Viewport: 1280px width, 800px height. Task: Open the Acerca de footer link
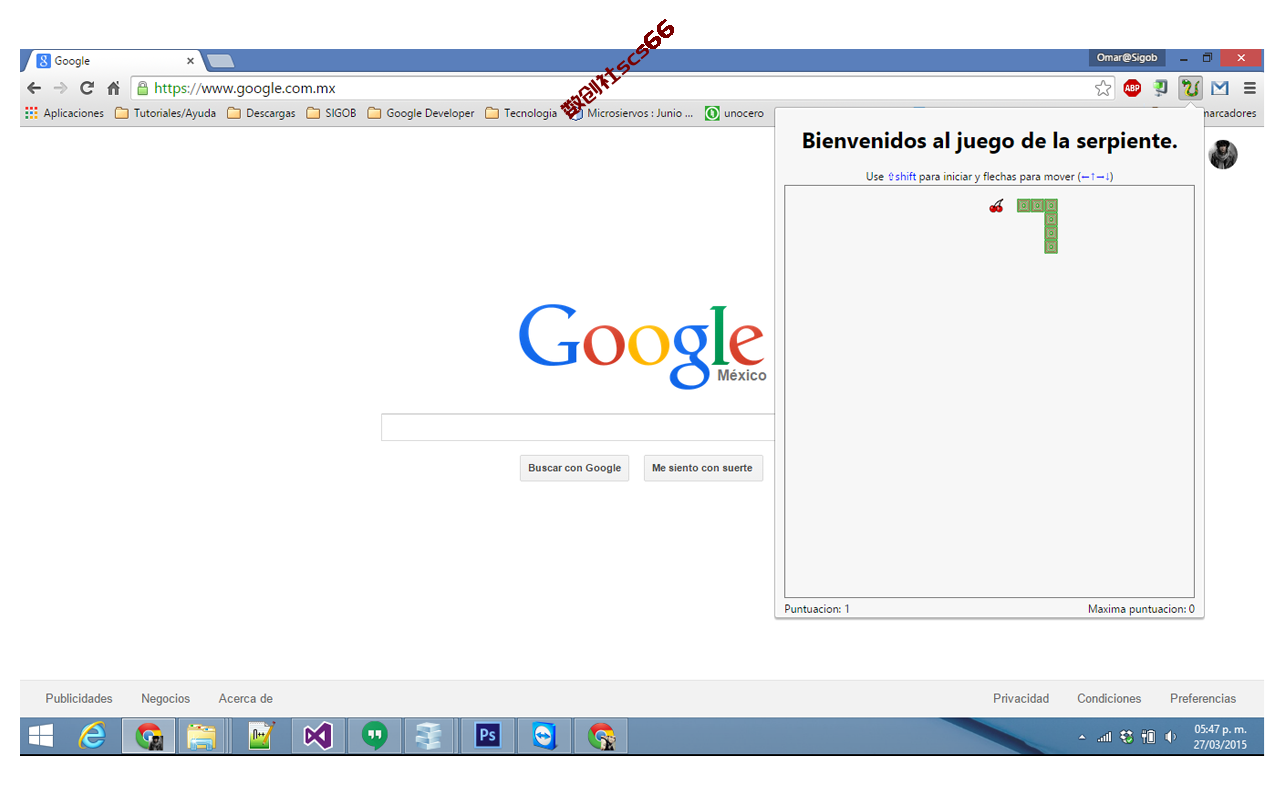[x=246, y=699]
